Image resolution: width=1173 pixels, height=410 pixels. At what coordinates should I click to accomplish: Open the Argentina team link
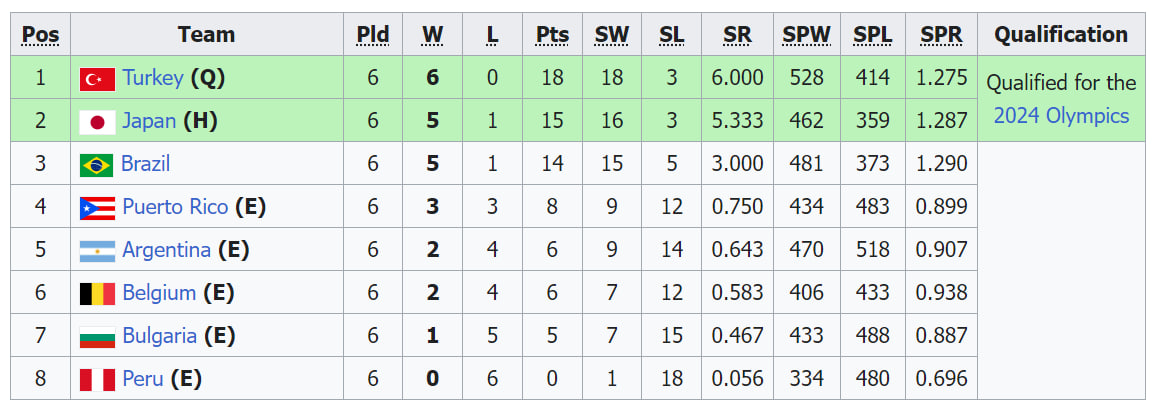coord(166,250)
